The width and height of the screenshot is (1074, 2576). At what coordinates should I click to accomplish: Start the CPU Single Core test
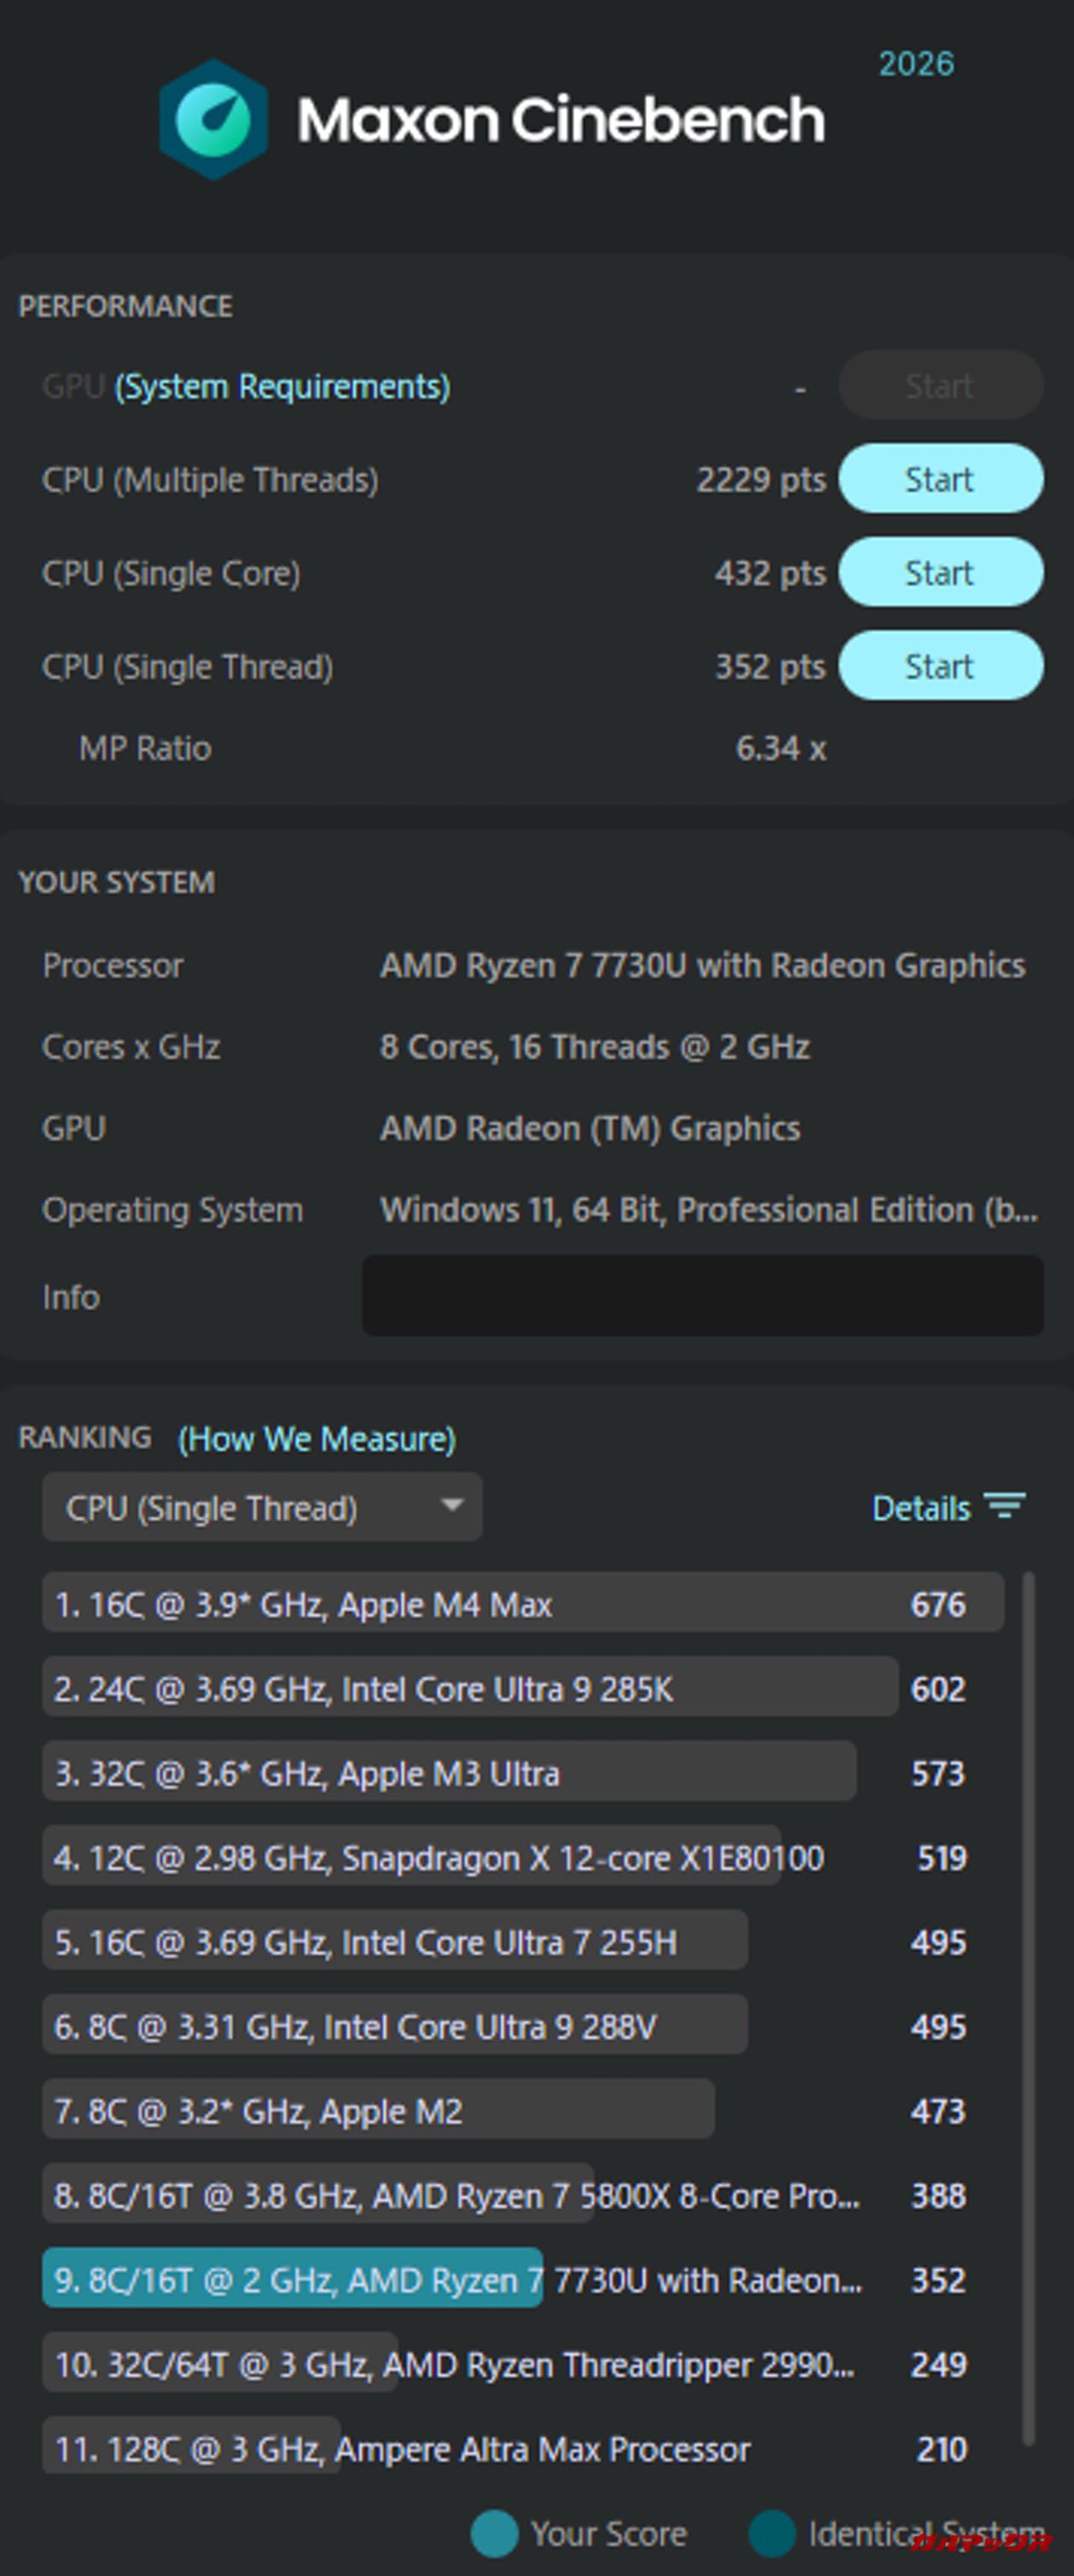[x=940, y=573]
